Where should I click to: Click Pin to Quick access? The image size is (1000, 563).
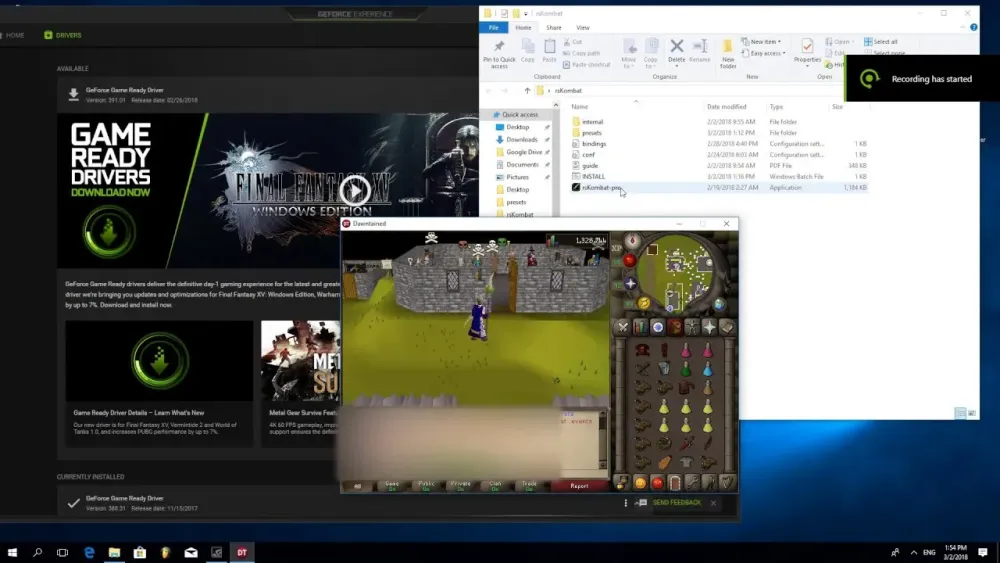pos(499,54)
